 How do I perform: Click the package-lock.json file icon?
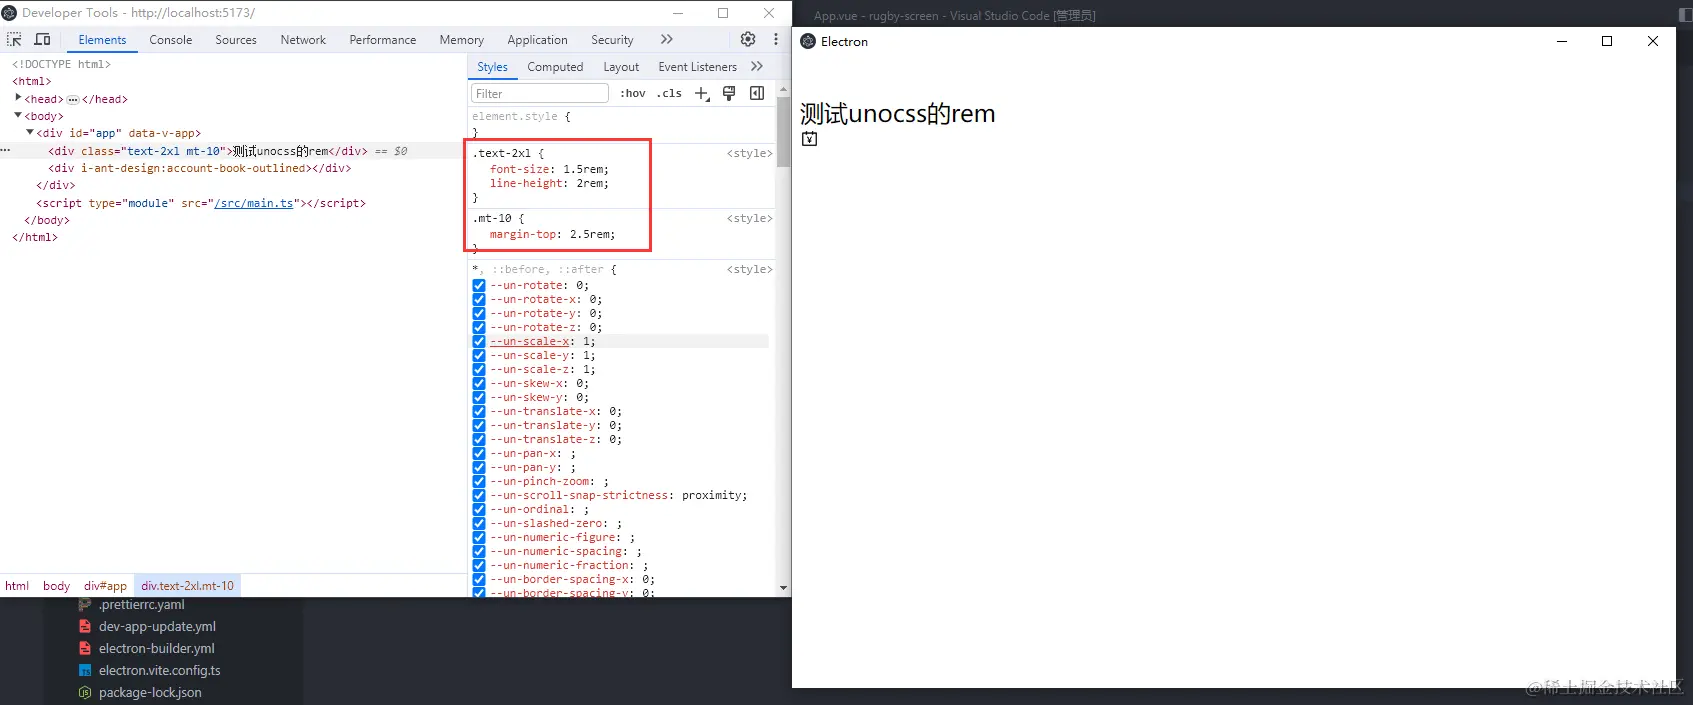click(x=85, y=692)
